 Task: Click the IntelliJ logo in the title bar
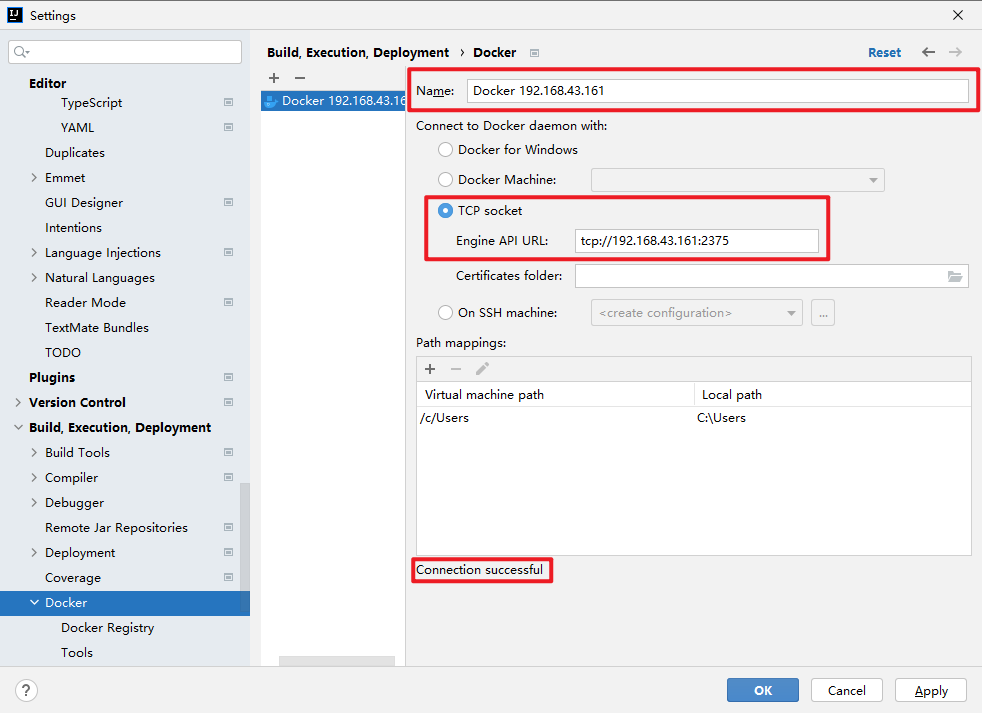coord(14,15)
